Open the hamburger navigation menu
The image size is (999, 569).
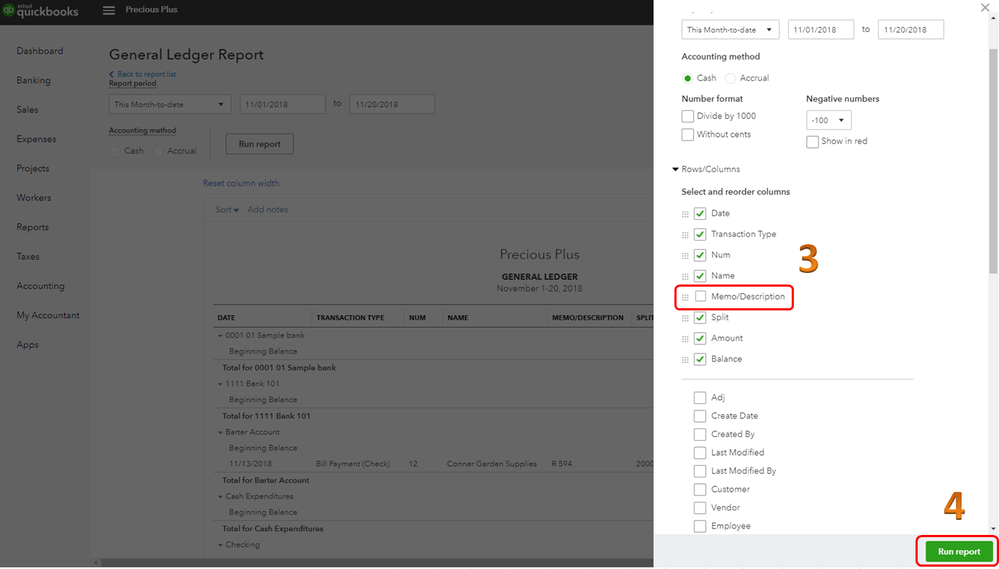tap(109, 10)
